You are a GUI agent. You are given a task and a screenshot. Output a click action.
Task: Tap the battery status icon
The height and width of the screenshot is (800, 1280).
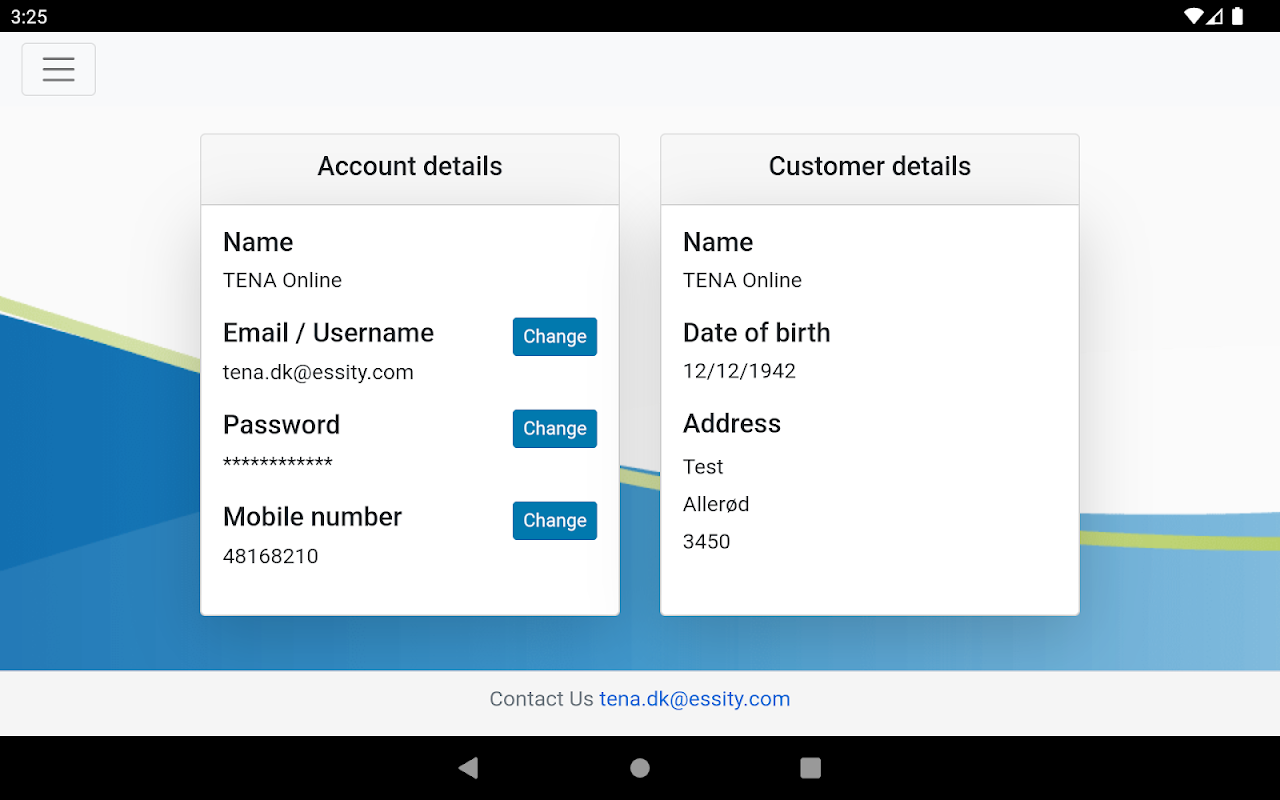pos(1238,16)
